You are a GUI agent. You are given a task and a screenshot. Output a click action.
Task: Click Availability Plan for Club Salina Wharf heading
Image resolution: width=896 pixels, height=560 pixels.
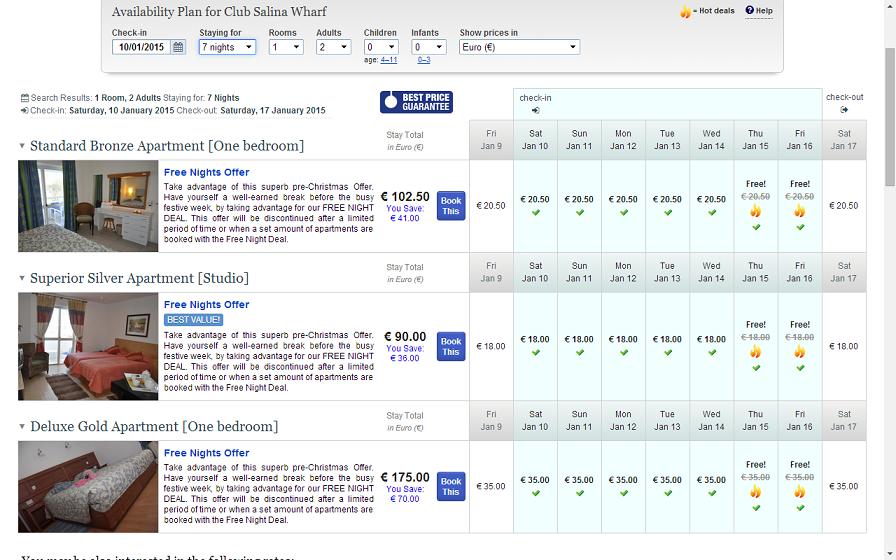tap(219, 11)
